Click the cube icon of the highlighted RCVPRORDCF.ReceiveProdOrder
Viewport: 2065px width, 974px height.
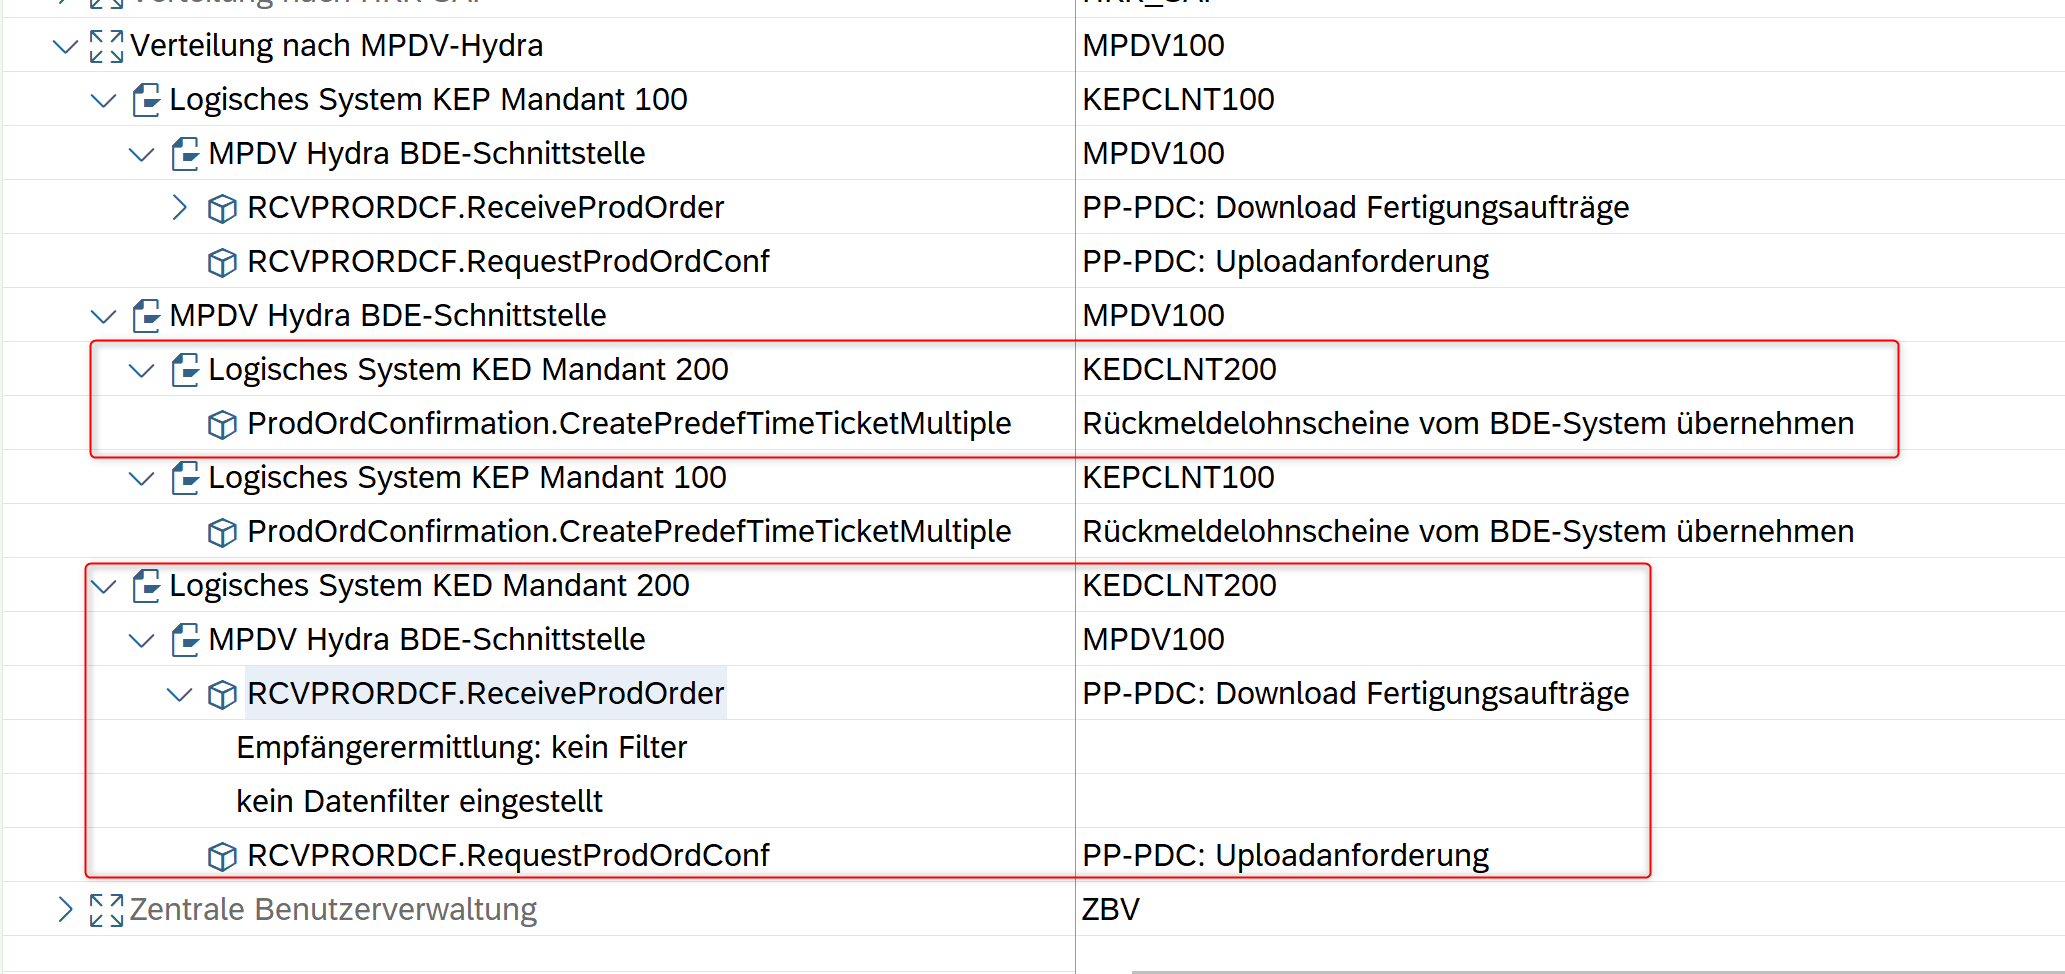pos(222,694)
